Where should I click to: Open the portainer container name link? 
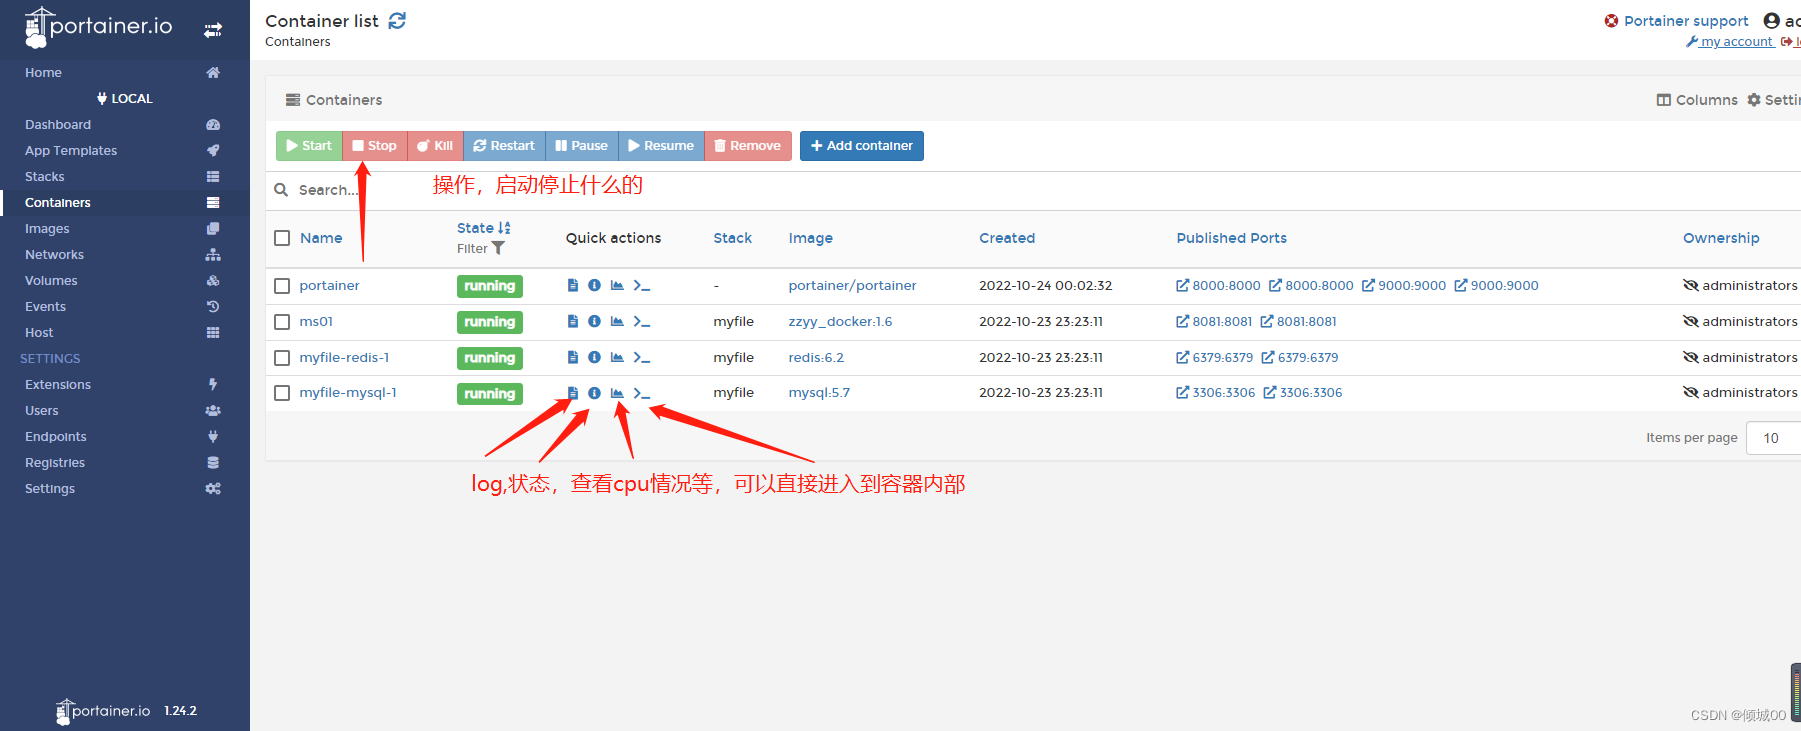pos(329,286)
